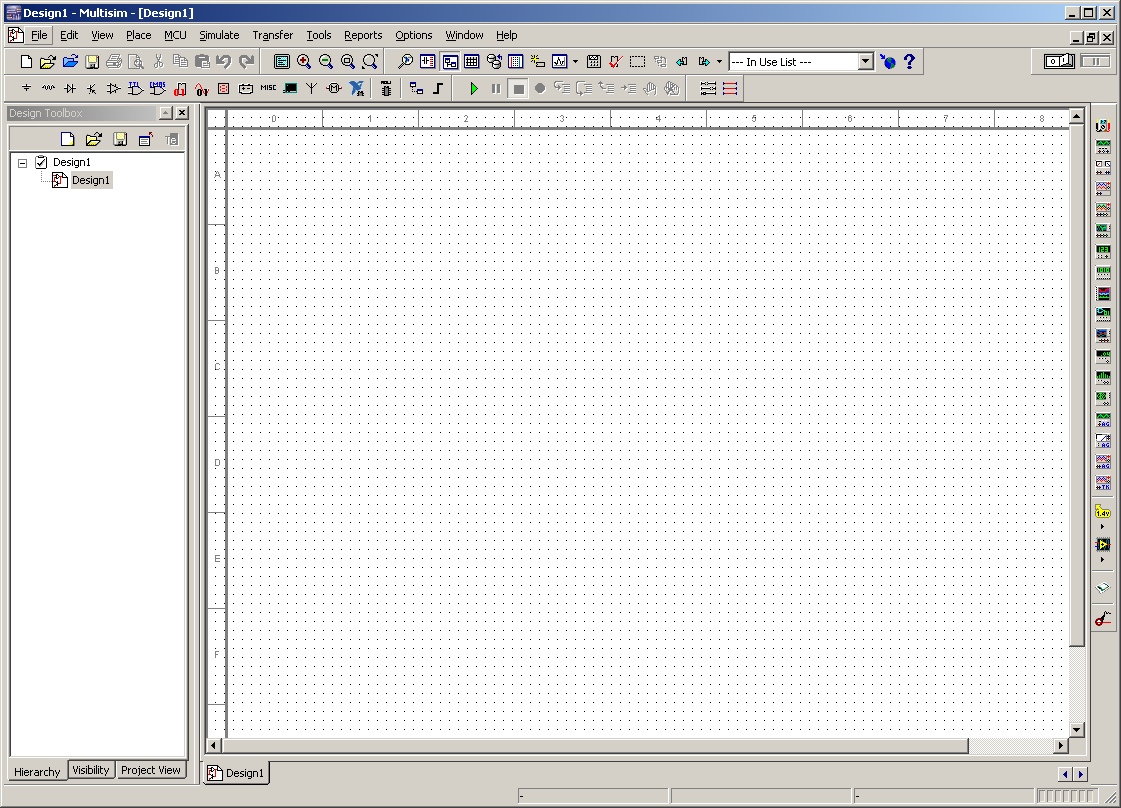Click the scroll right arrow of workspace
1121x808 pixels.
coord(1061,746)
